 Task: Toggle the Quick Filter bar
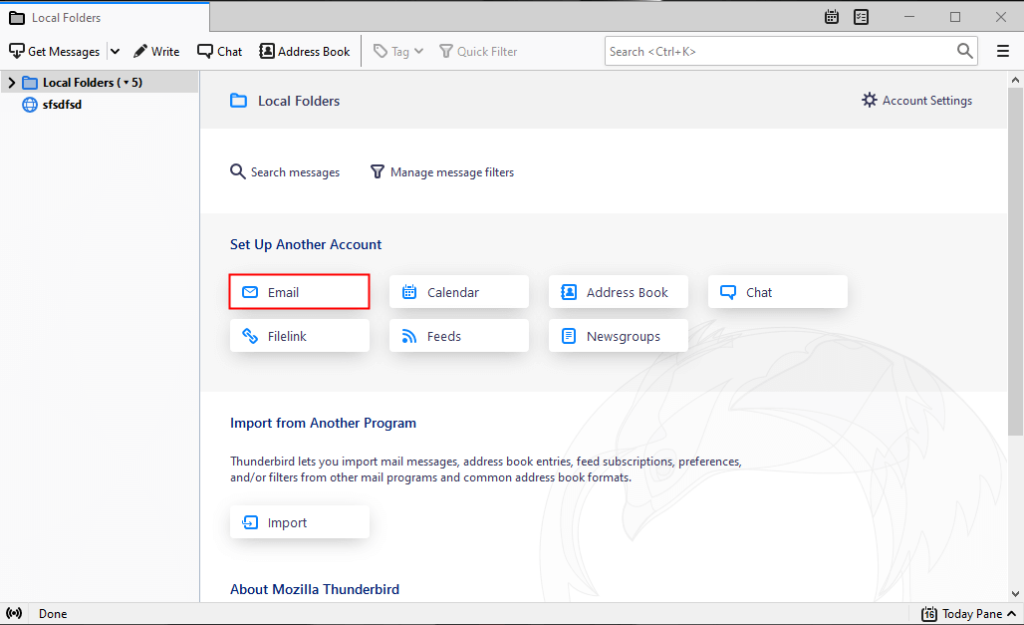point(478,51)
